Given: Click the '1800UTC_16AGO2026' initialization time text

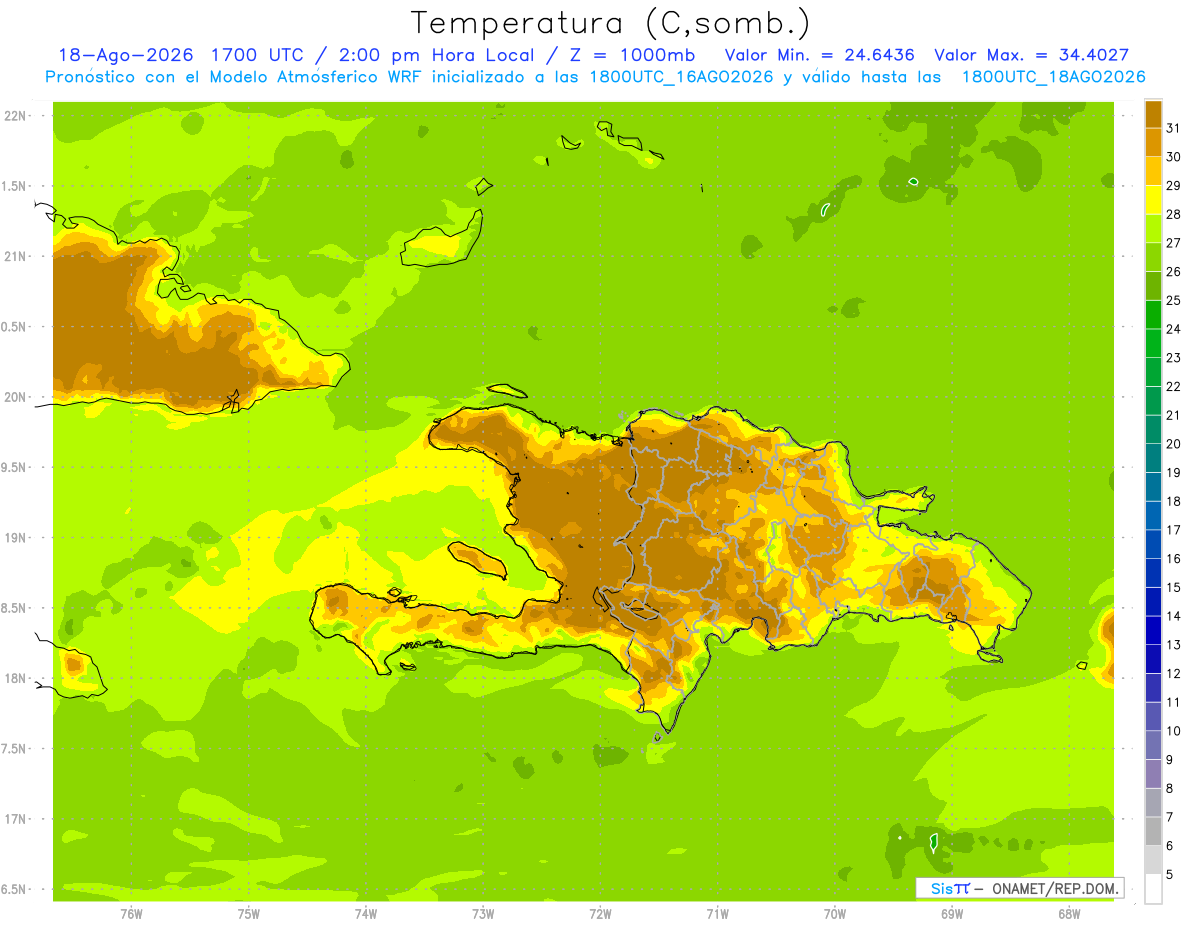Looking at the screenshot, I should [x=681, y=77].
